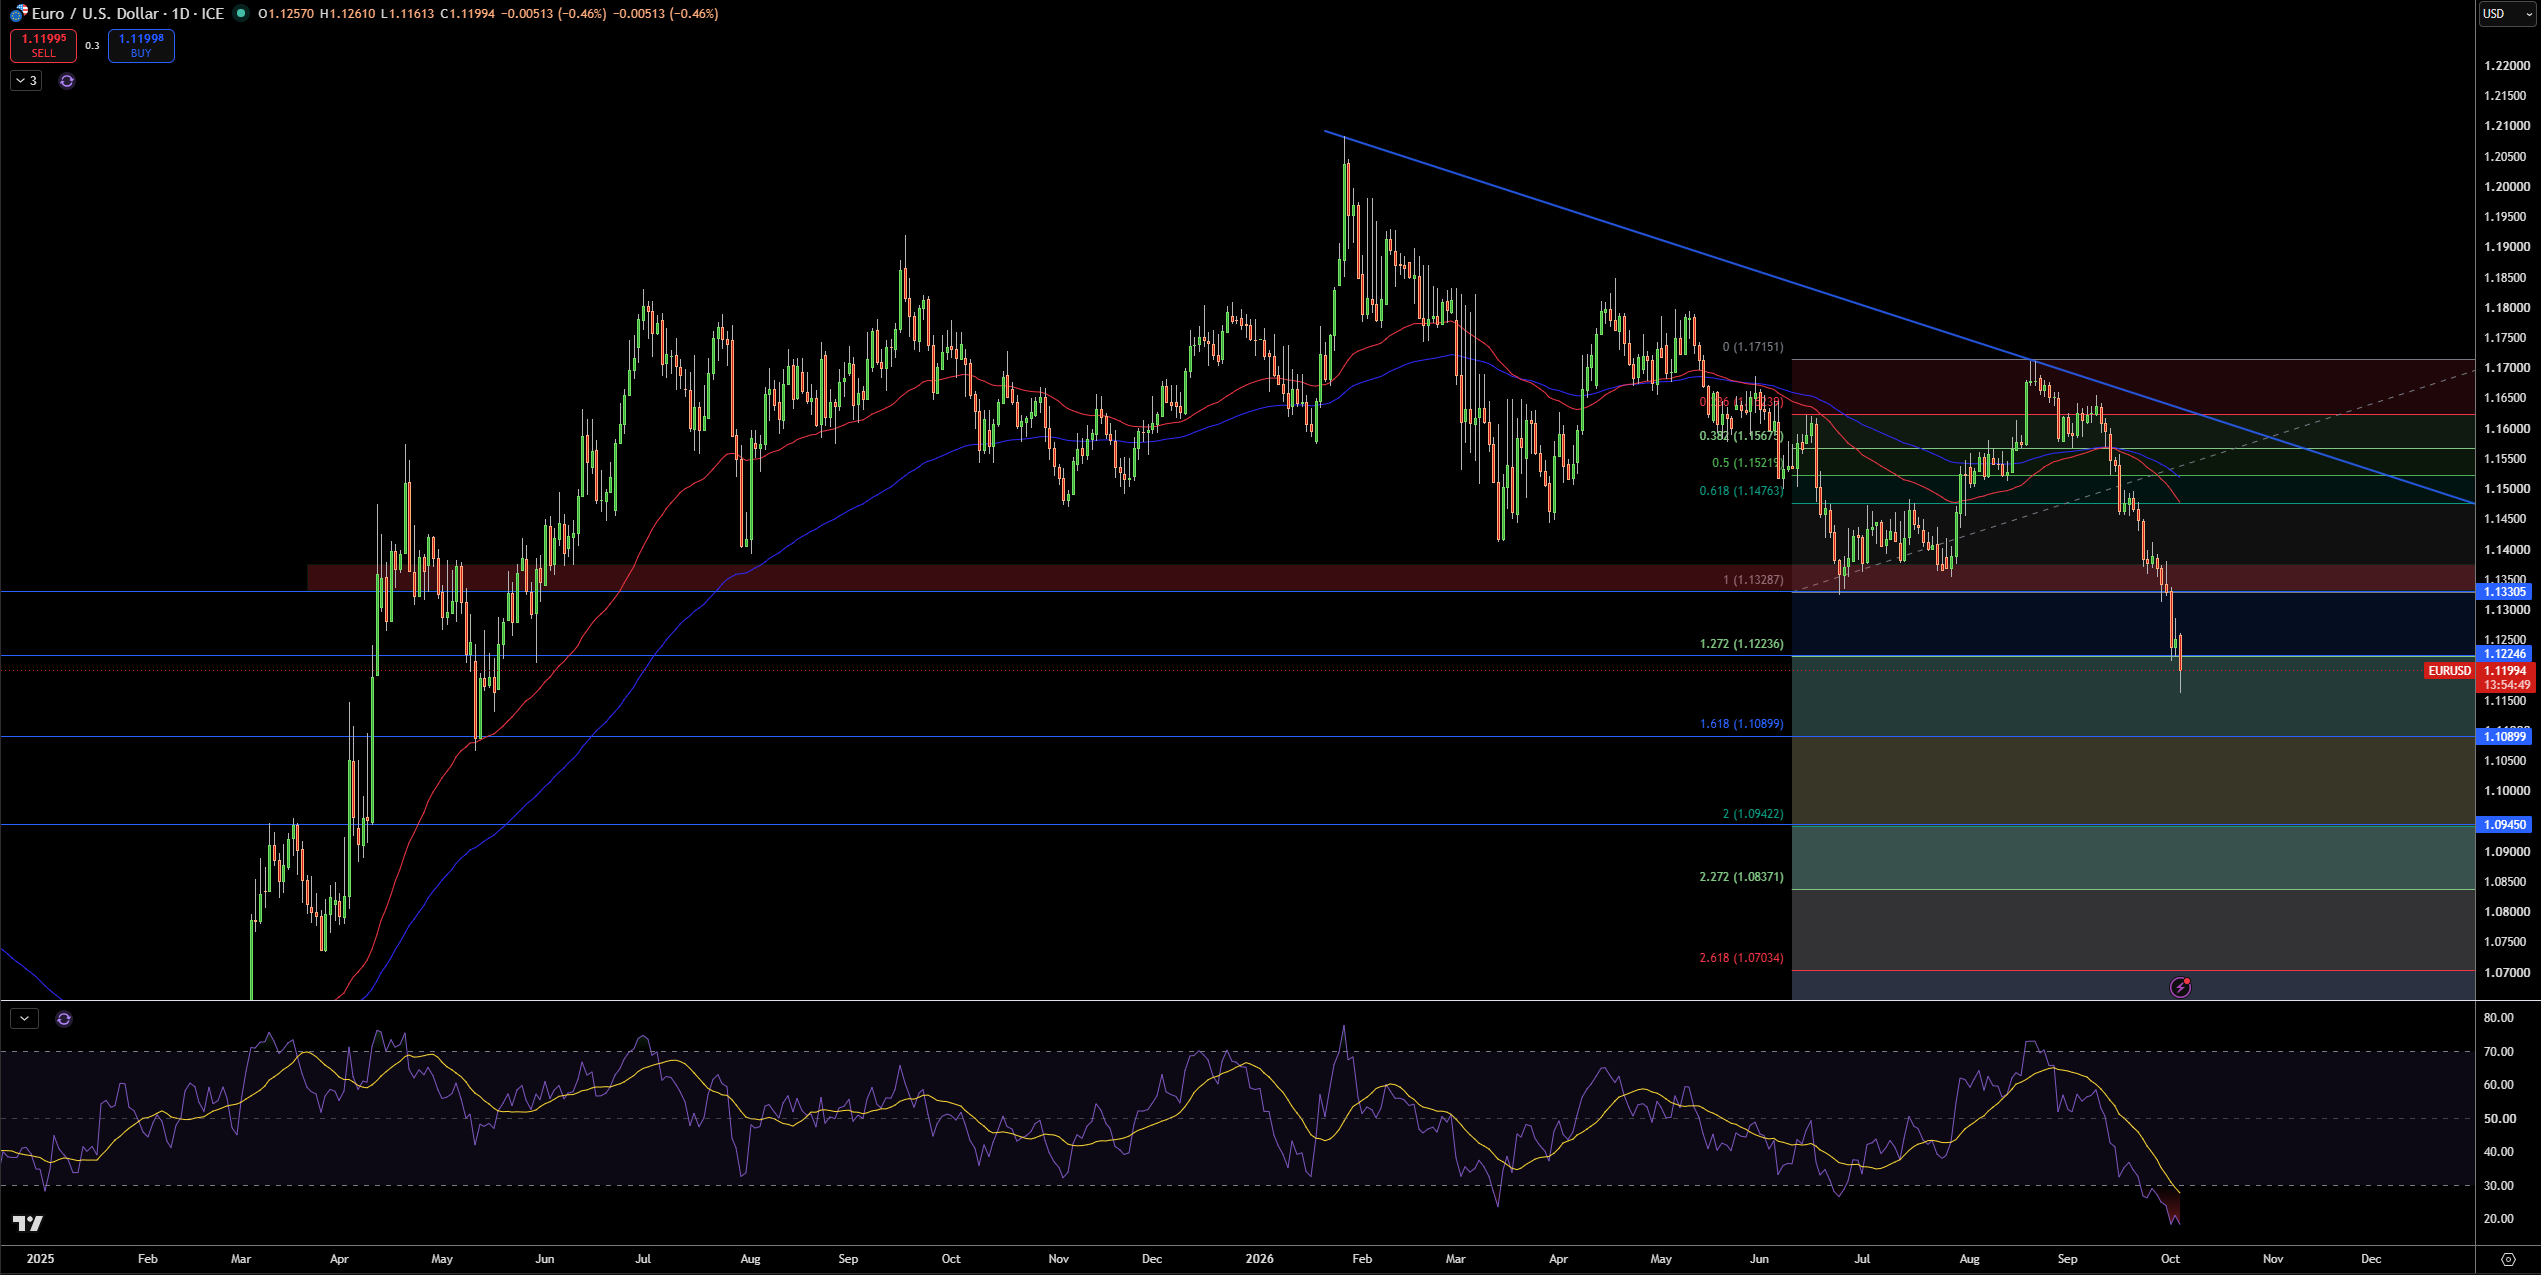
Task: Click the green market status dot
Action: click(x=241, y=13)
